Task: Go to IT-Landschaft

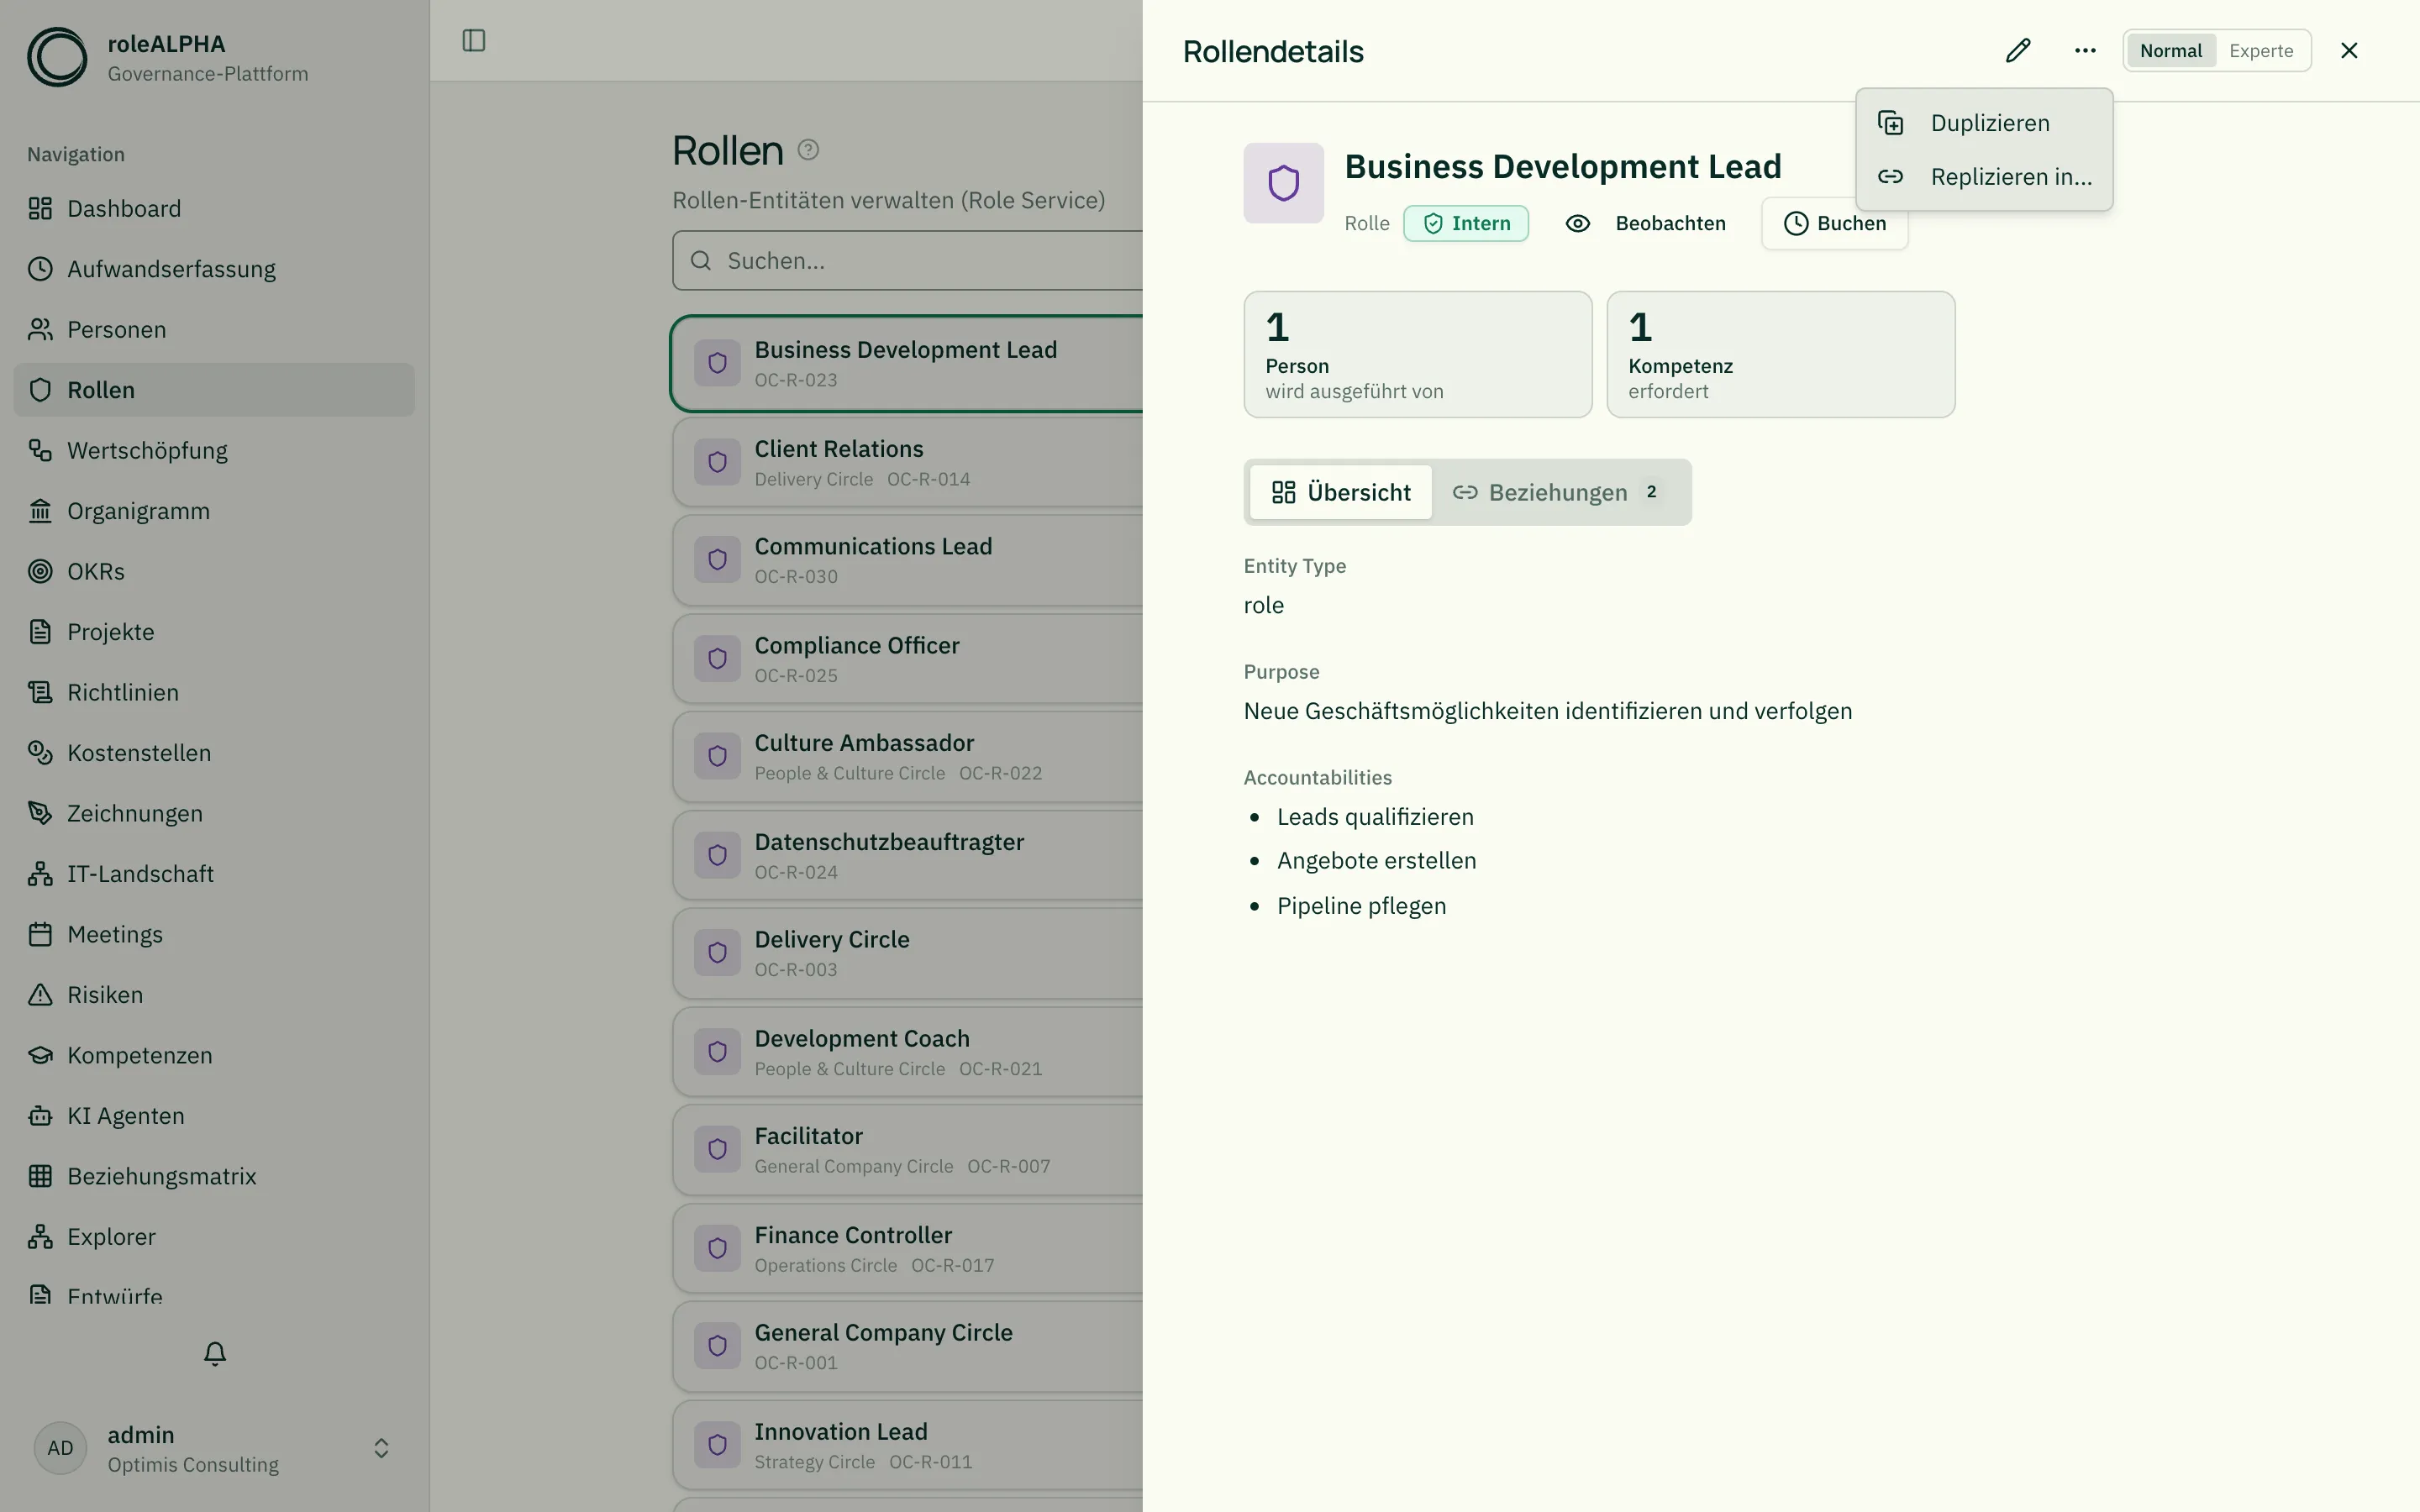Action: click(x=214, y=874)
